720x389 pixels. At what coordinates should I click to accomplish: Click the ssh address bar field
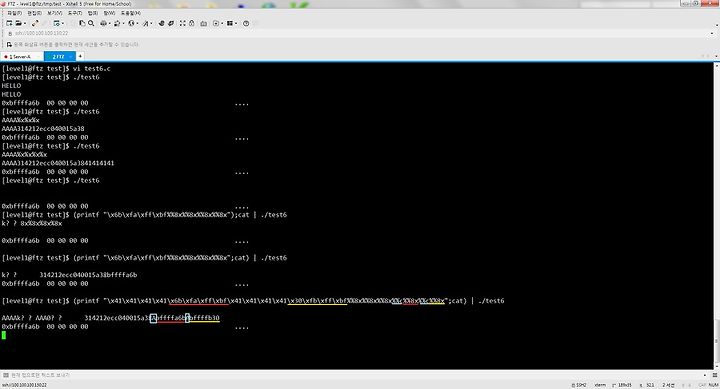click(x=358, y=33)
